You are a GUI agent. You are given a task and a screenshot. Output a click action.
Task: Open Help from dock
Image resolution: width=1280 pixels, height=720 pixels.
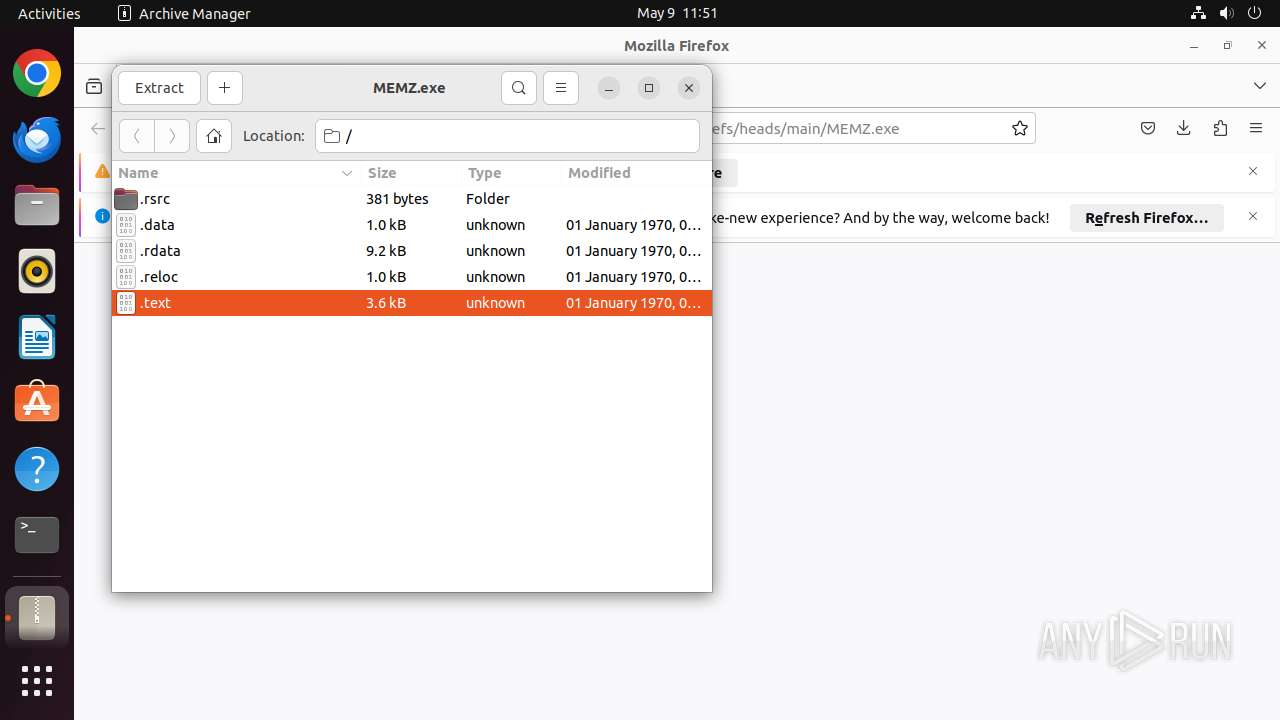point(37,469)
